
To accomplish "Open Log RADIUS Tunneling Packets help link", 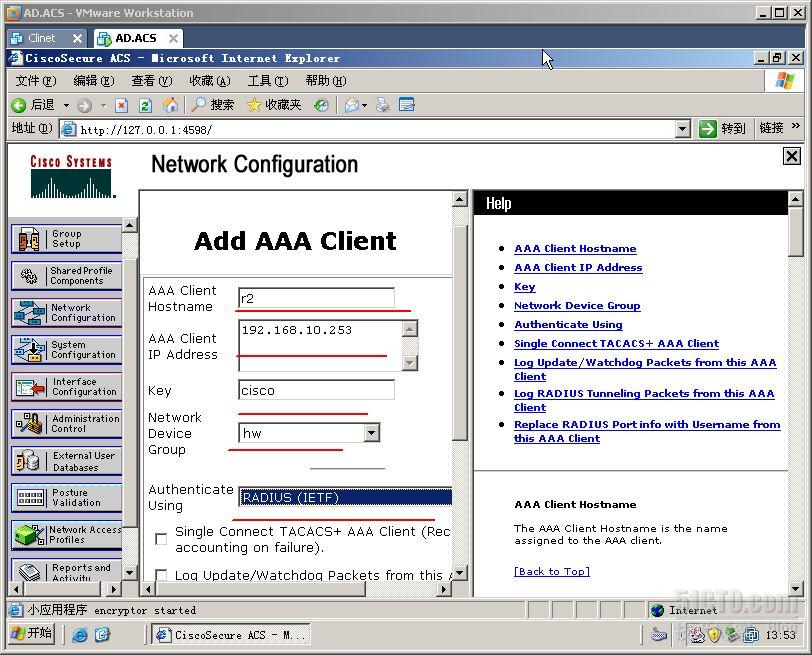I will pos(644,400).
